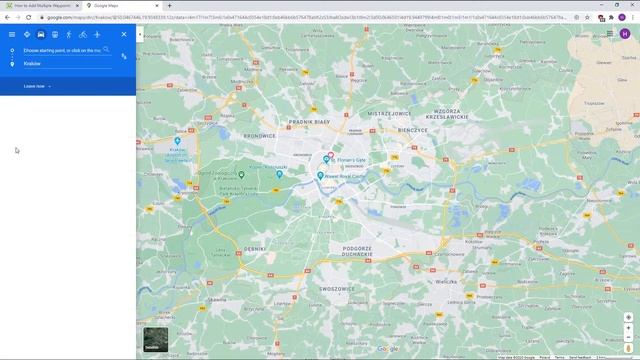Click the SWOSZOWICE district label

tap(337, 289)
